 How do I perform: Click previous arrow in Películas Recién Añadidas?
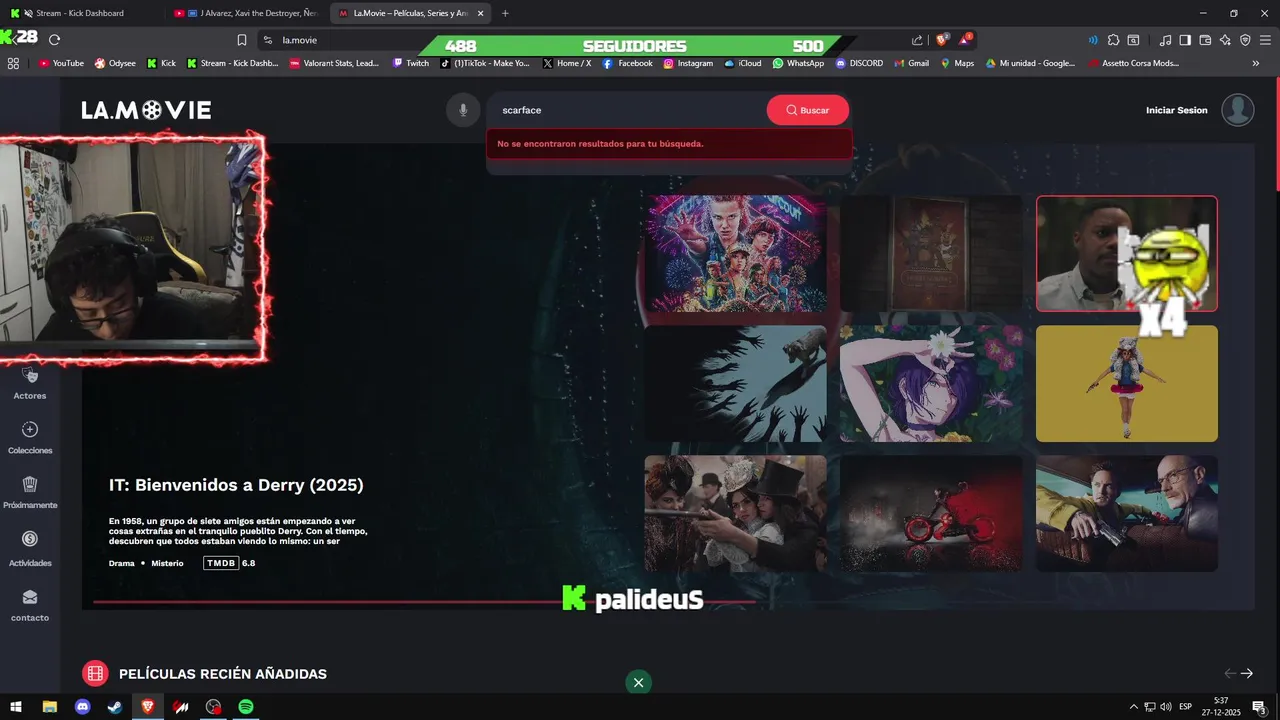[x=1231, y=674]
